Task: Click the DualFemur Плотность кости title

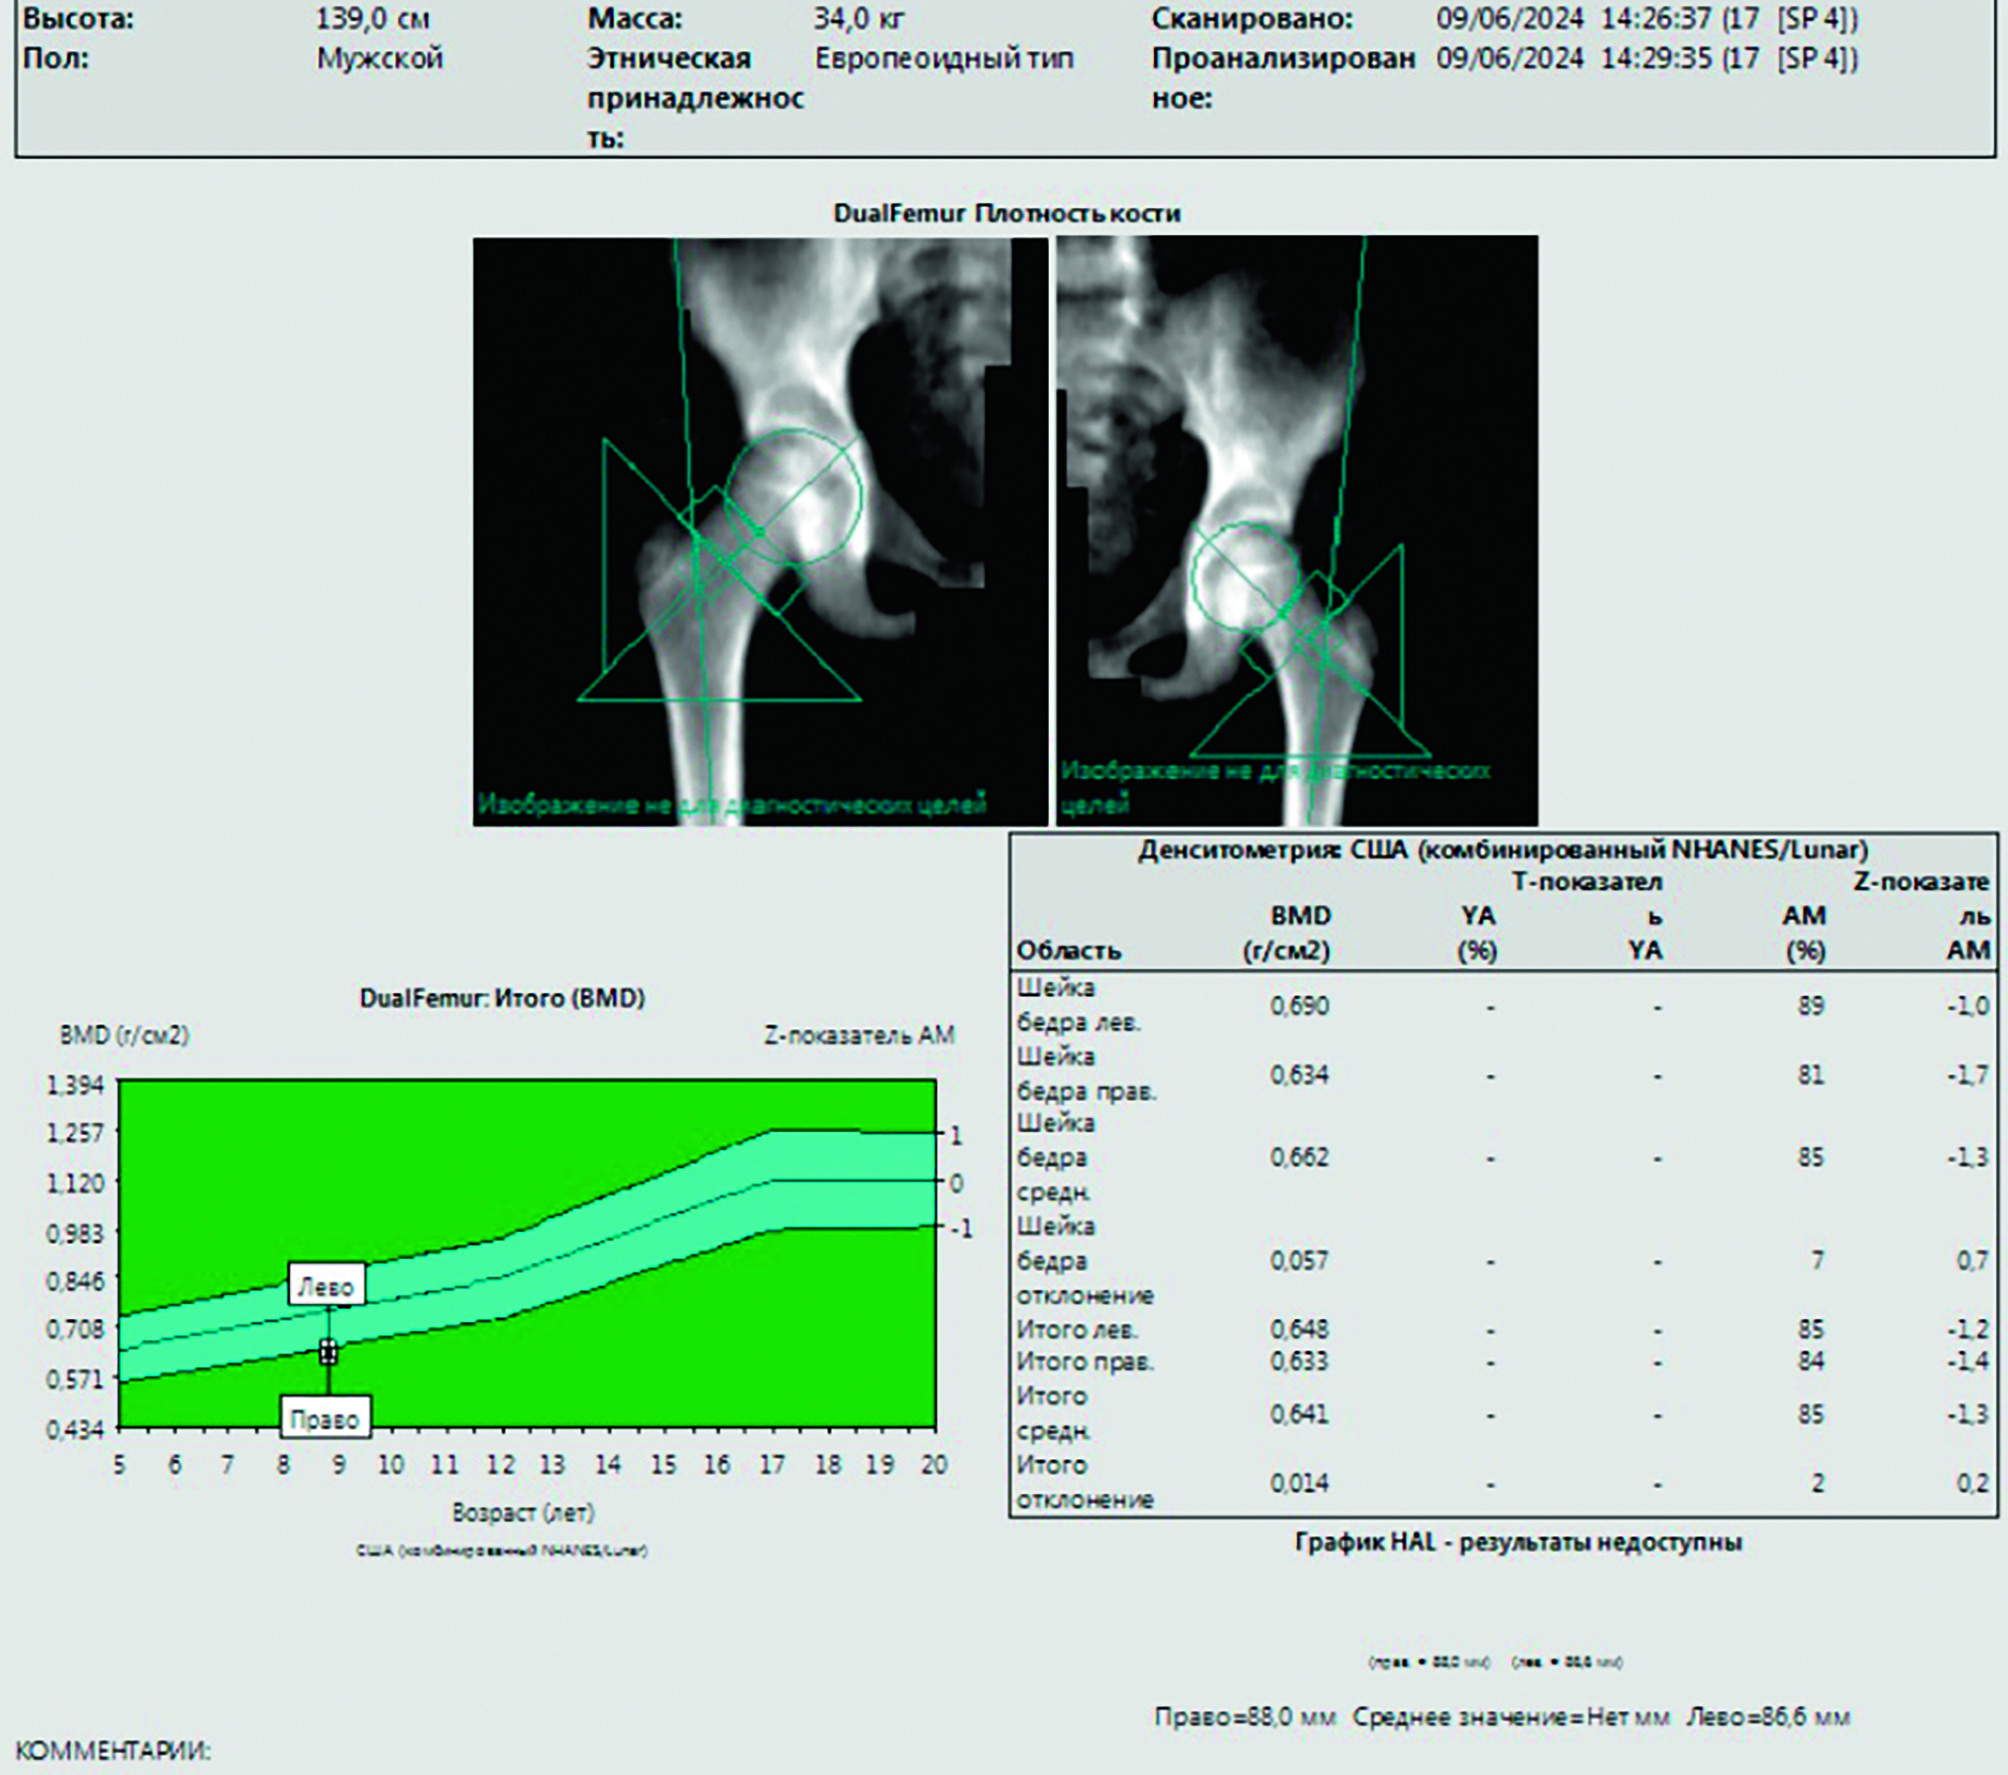Action: [x=1006, y=213]
